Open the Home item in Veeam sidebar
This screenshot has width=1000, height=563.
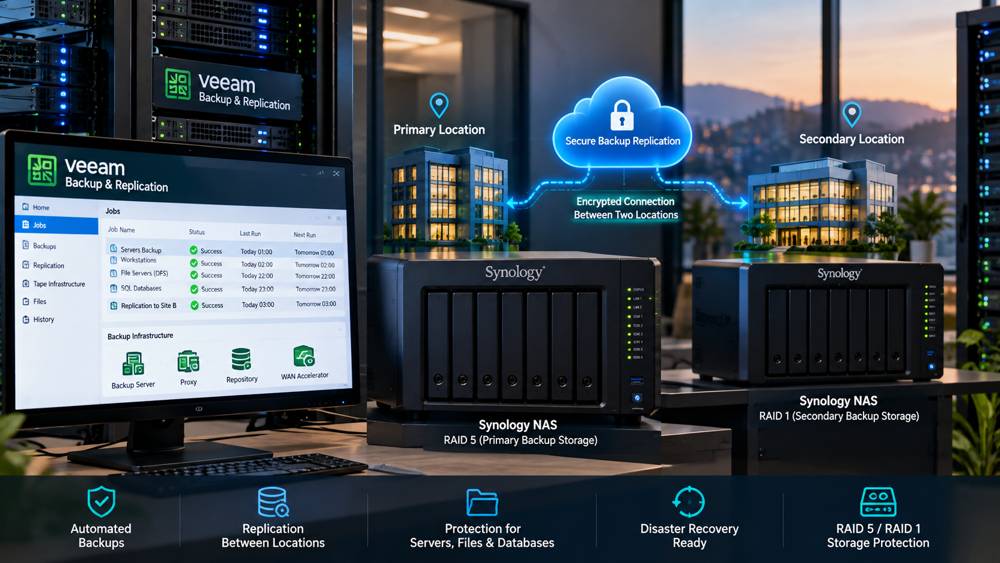tap(36, 207)
